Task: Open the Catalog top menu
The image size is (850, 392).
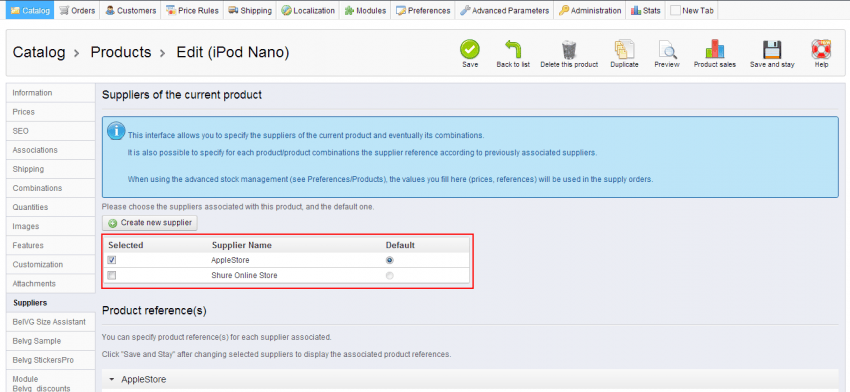Action: tap(30, 10)
